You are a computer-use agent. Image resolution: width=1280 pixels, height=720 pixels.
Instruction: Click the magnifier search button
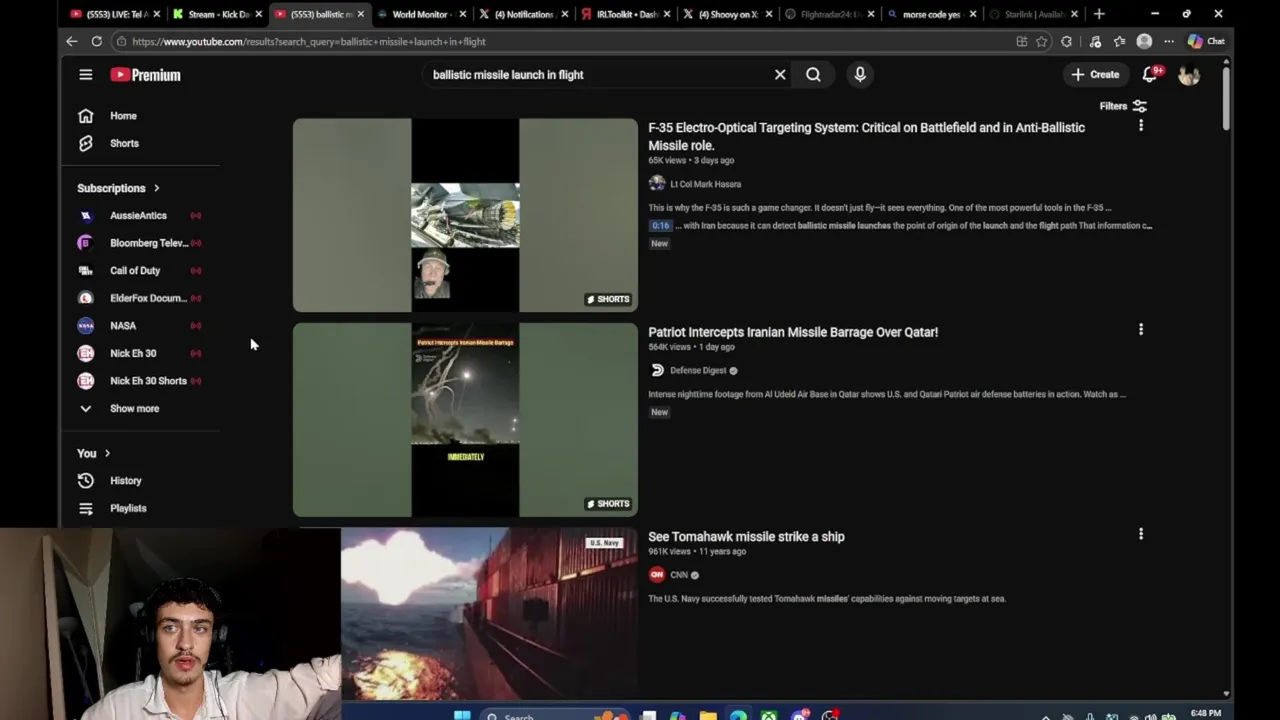click(813, 75)
